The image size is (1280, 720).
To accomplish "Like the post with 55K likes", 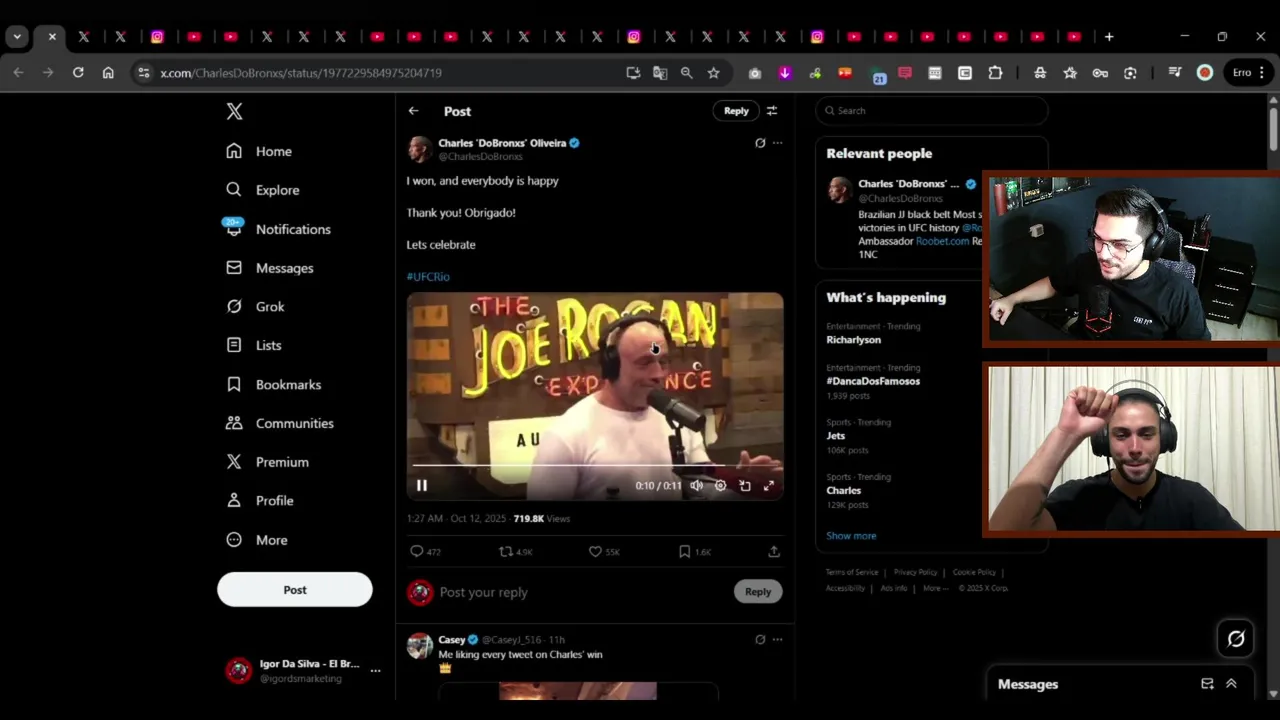I will coord(604,551).
